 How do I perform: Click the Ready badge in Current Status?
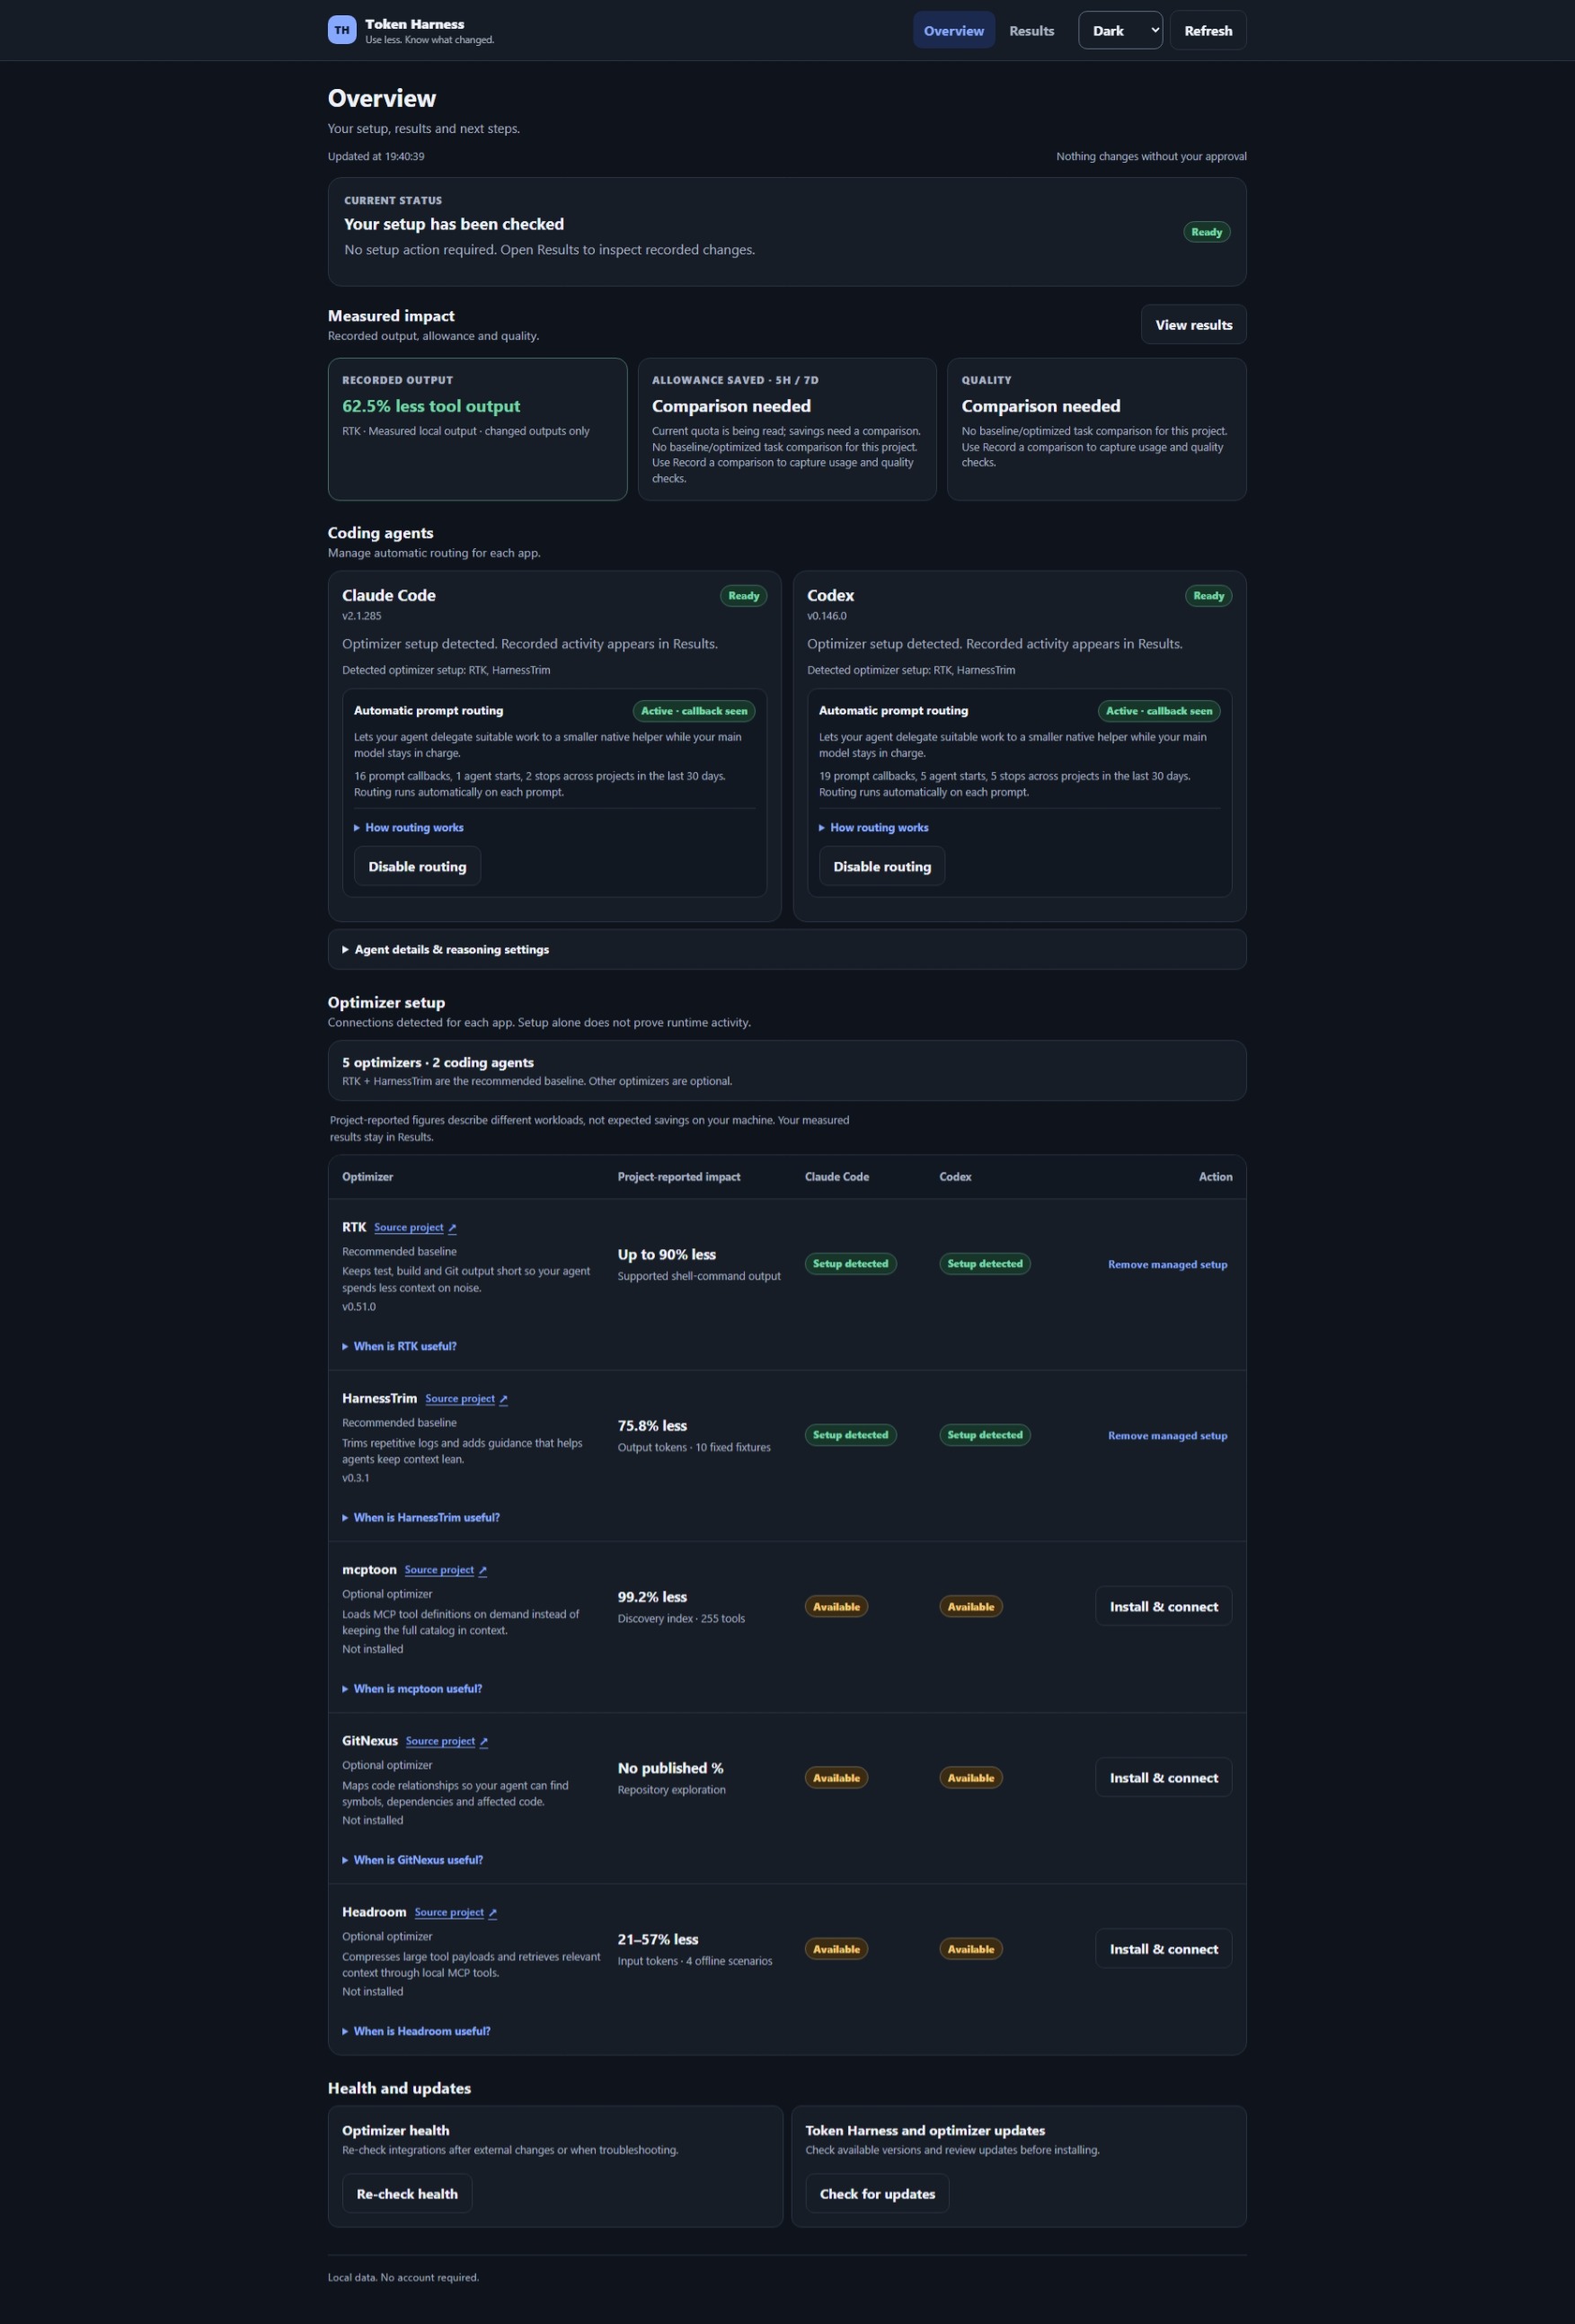pos(1206,232)
